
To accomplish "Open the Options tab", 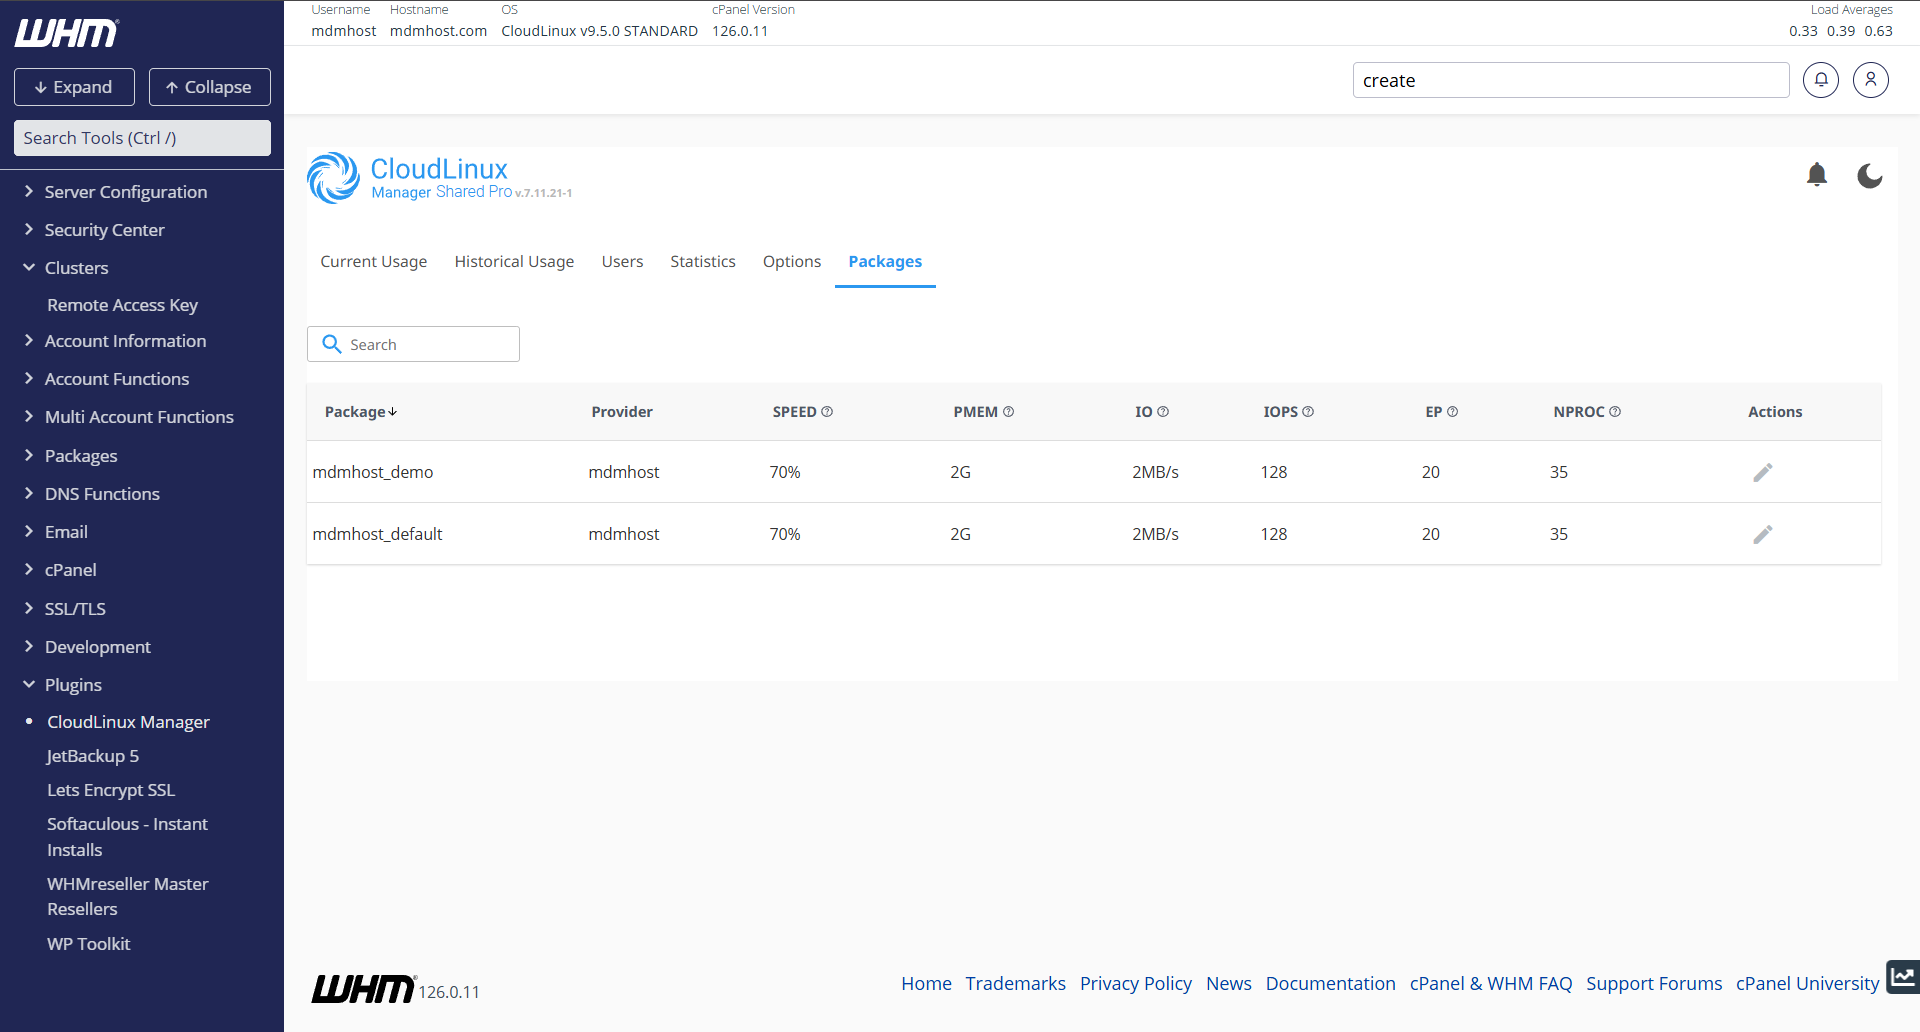I will pyautogui.click(x=792, y=261).
